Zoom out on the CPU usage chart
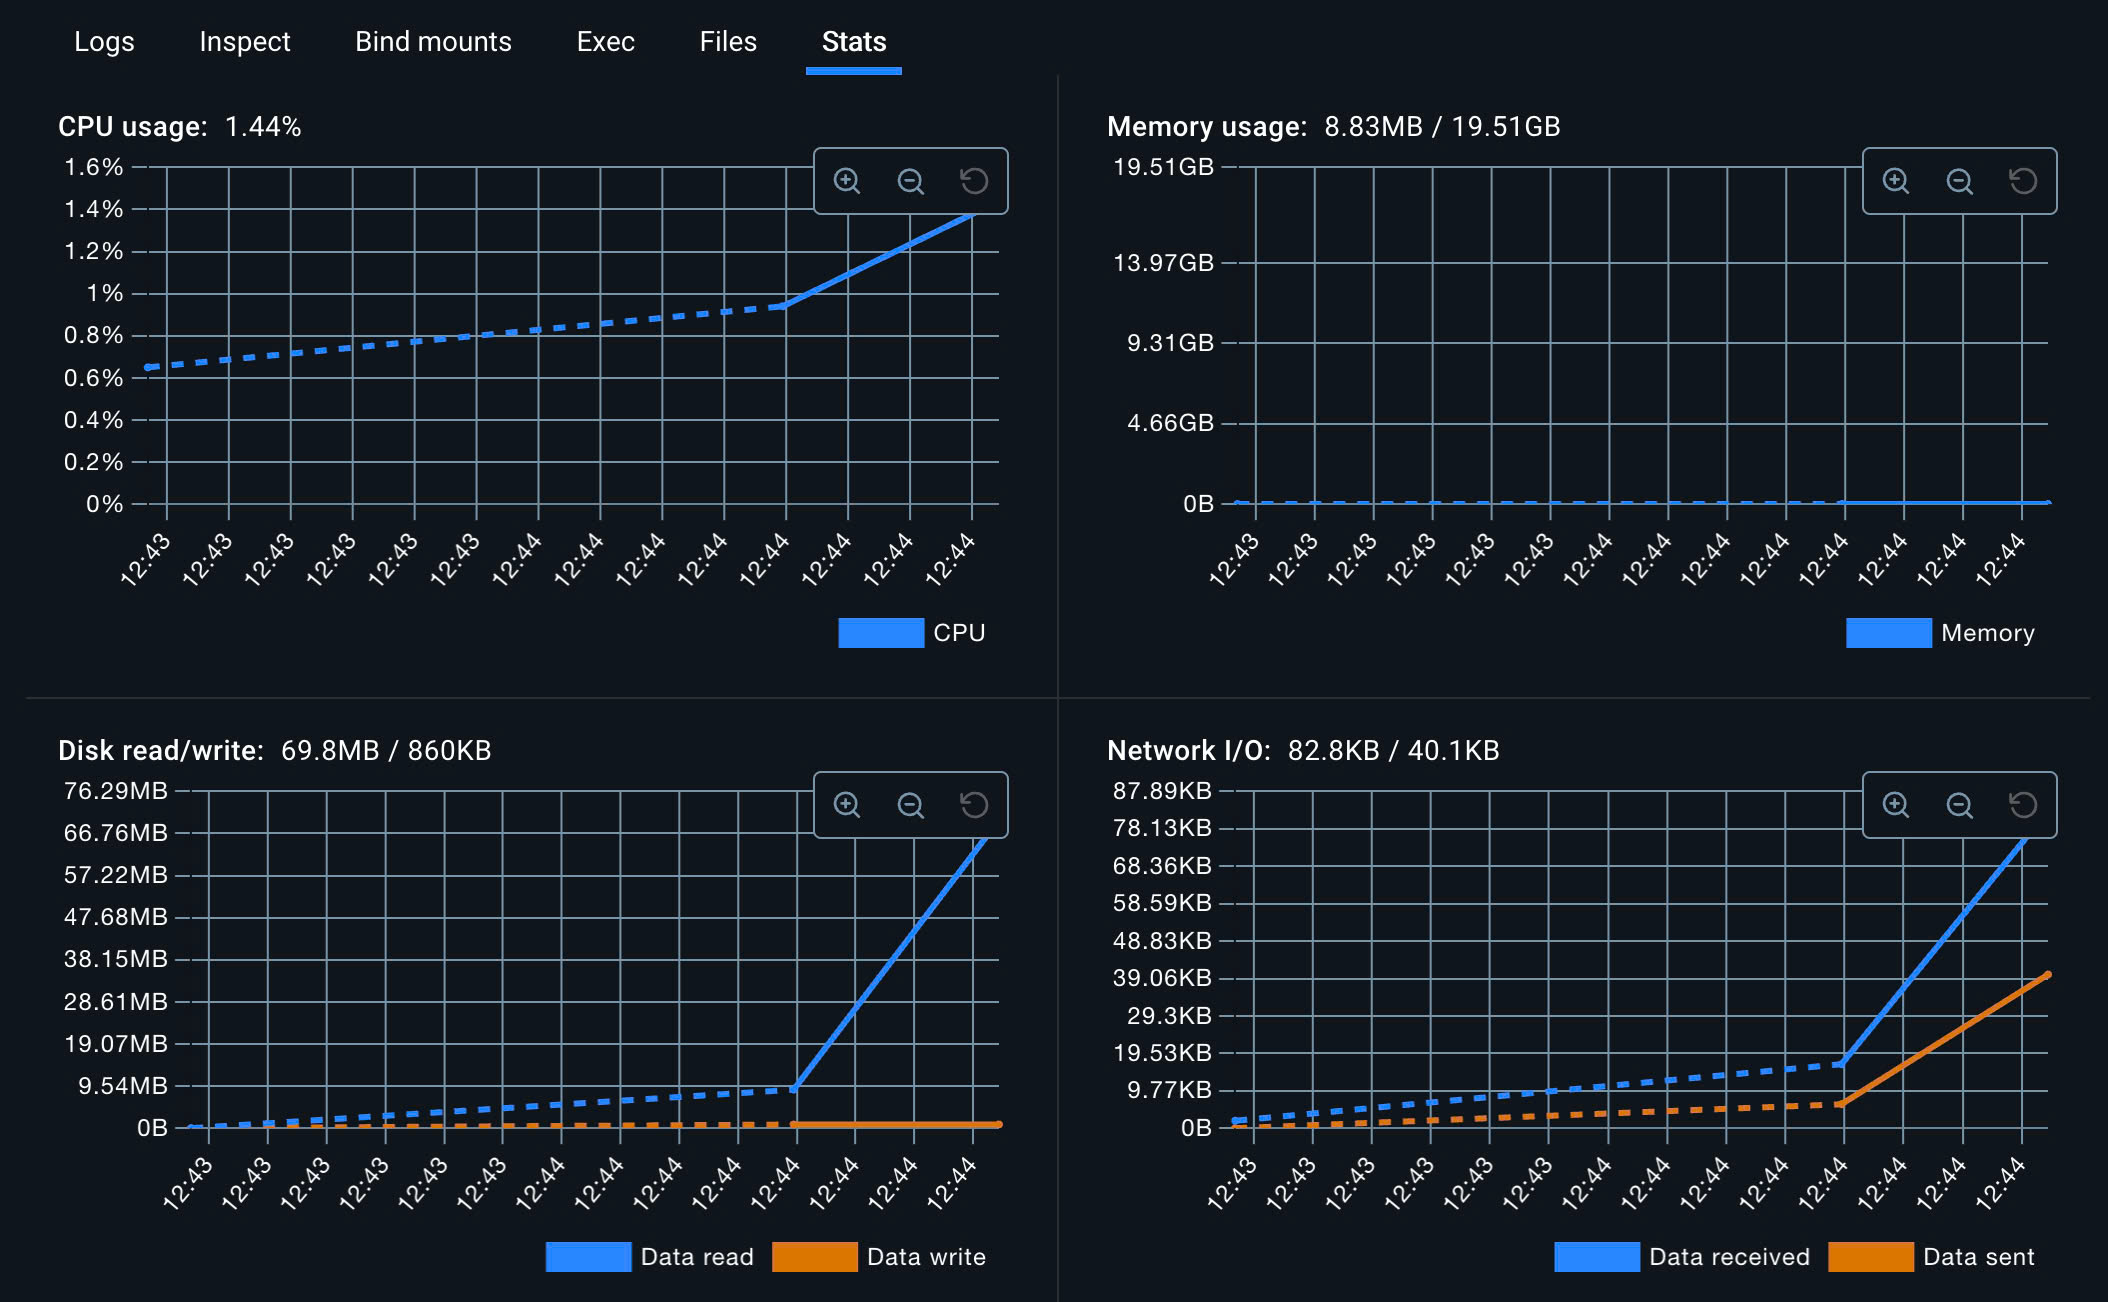 [x=911, y=181]
